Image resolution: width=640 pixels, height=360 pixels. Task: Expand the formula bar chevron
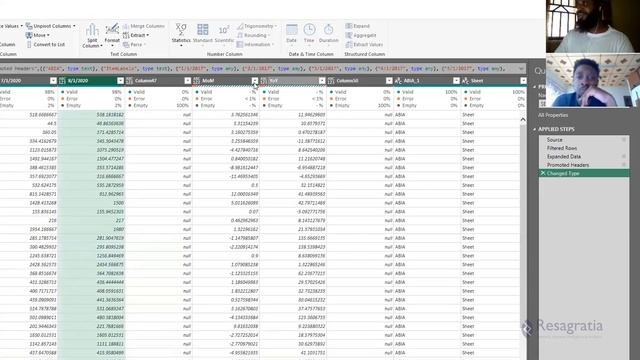point(521,69)
